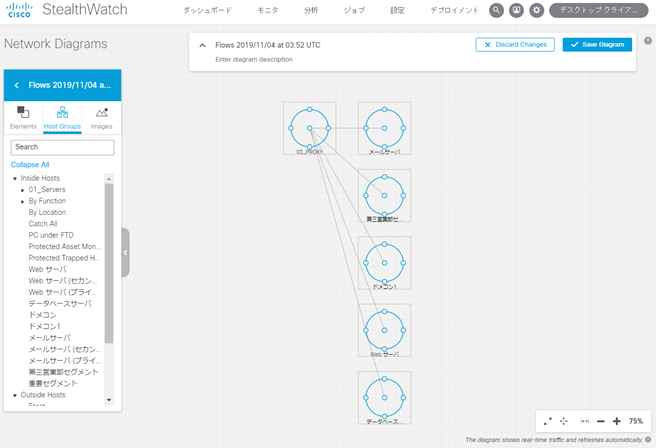Switch to the Images tab
Viewport: 656px width, 448px height.
(x=101, y=116)
